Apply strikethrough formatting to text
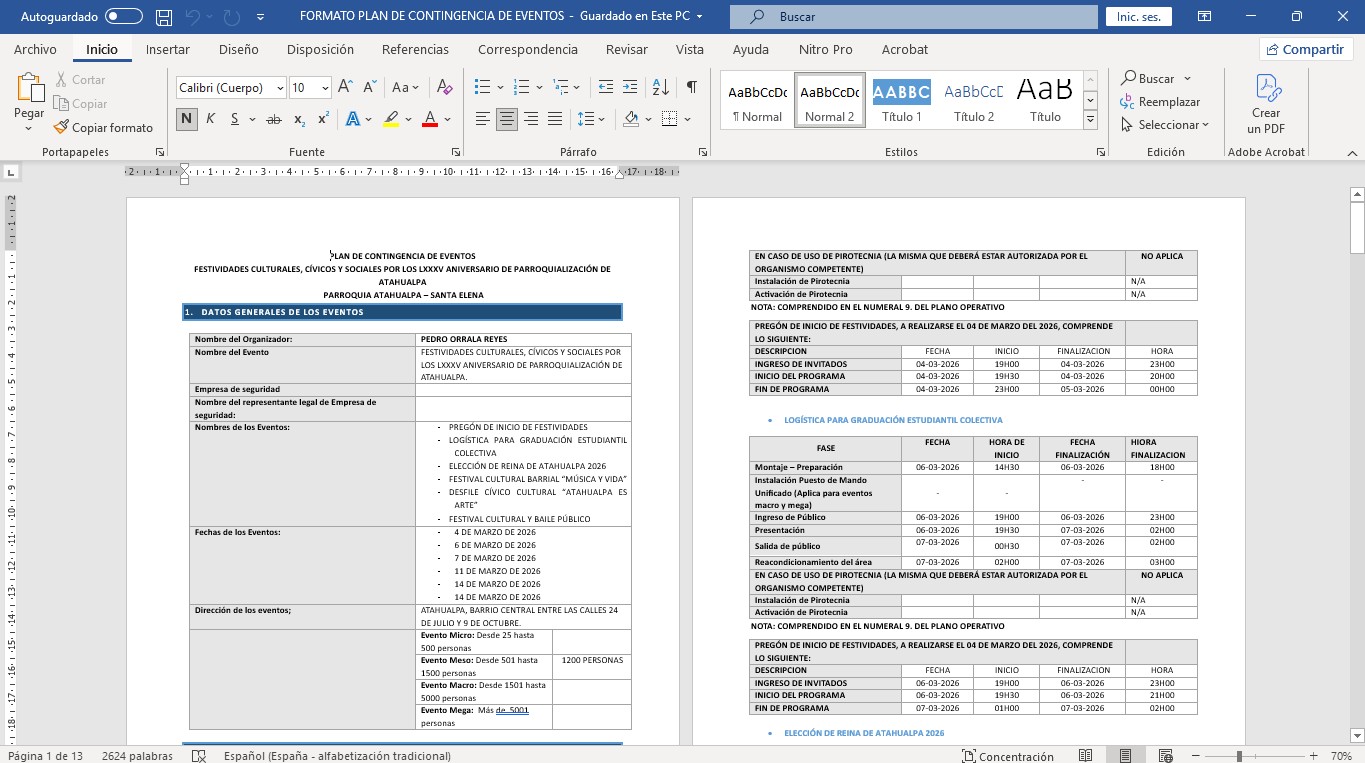Image resolution: width=1365 pixels, height=763 pixels. point(273,119)
